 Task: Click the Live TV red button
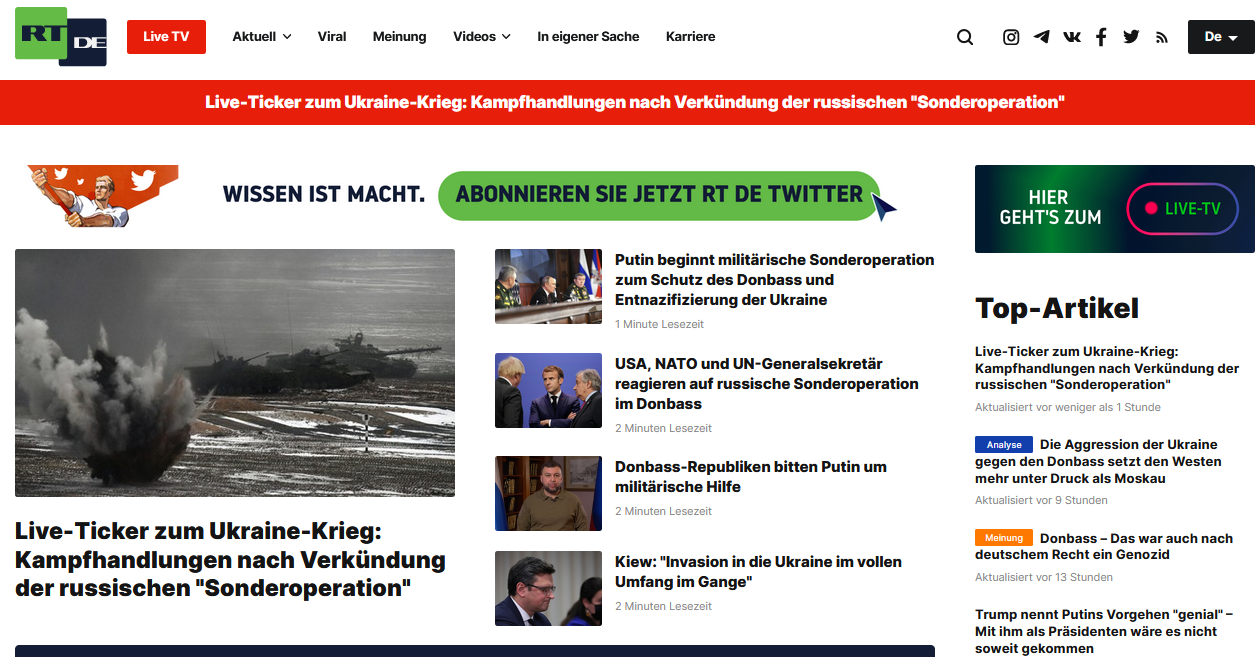[x=166, y=37]
